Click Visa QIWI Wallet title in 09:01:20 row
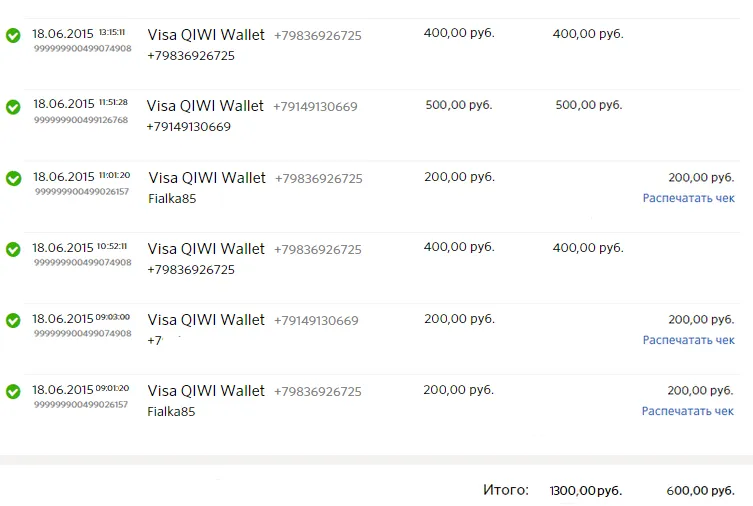This screenshot has width=753, height=506. (206, 391)
